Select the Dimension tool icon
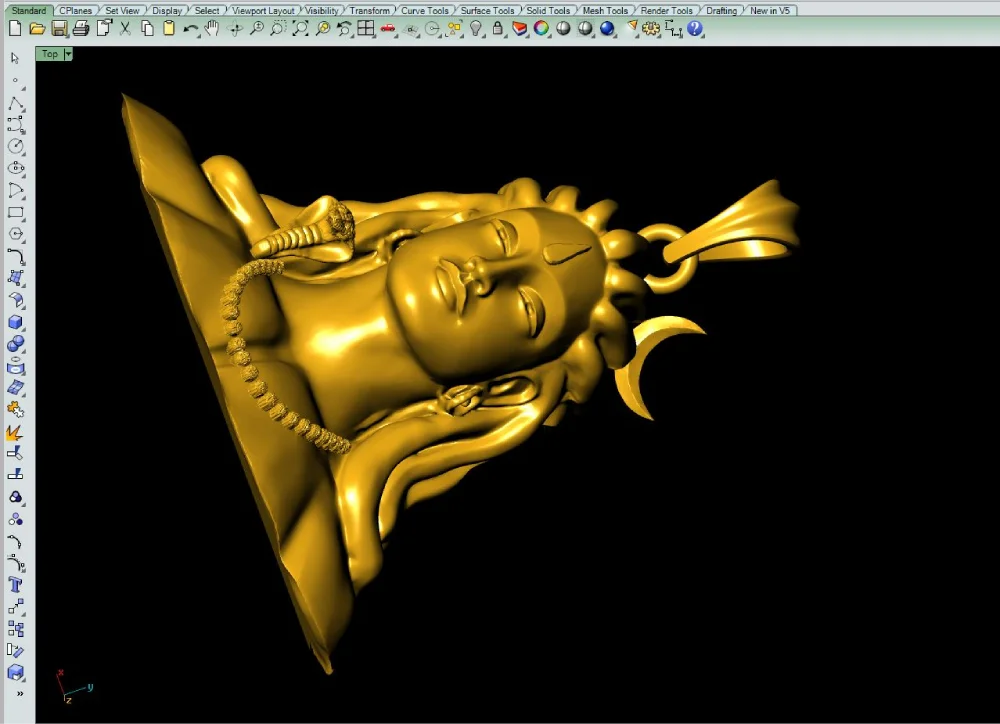1000x724 pixels. 673,28
